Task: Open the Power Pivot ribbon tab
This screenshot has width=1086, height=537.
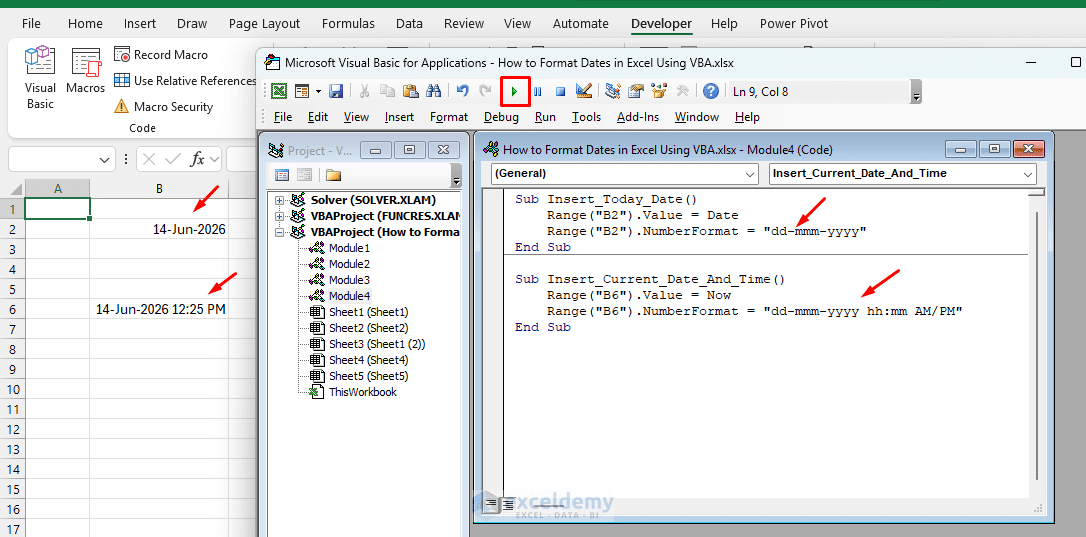Action: 794,24
